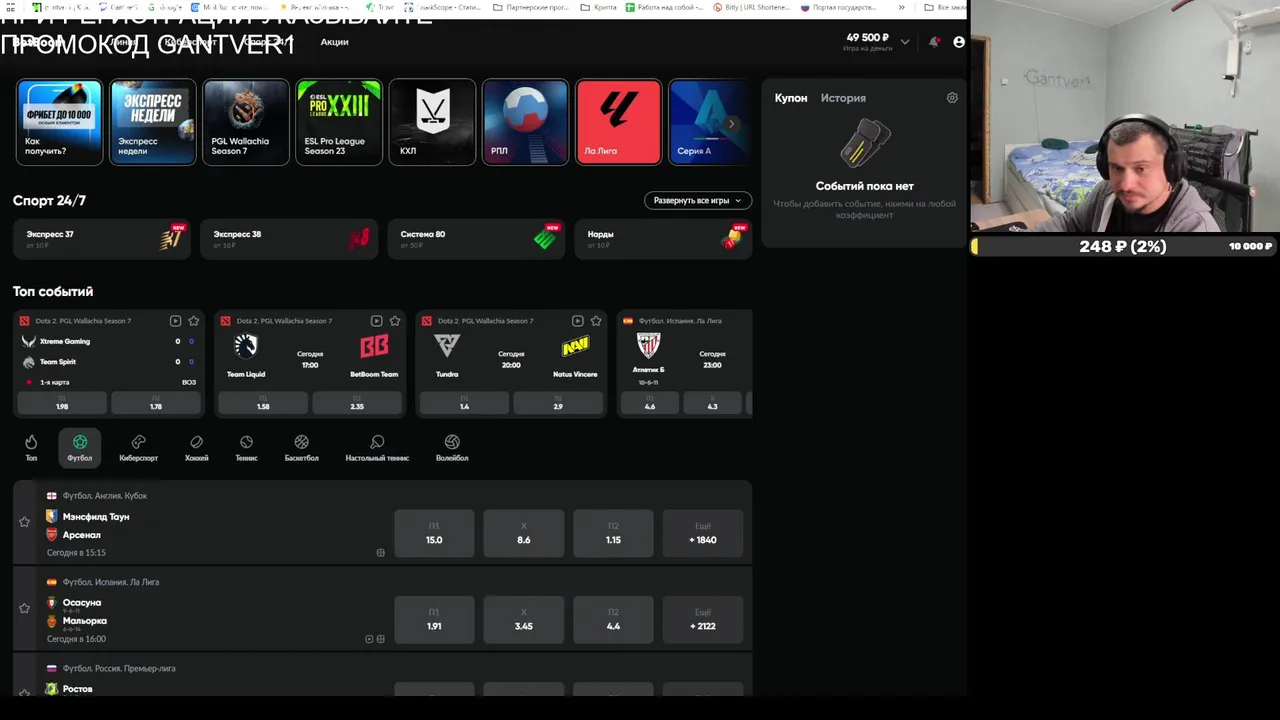
Task: Star the Мэнсфилд Таун vs Арсенал match
Action: [24, 521]
